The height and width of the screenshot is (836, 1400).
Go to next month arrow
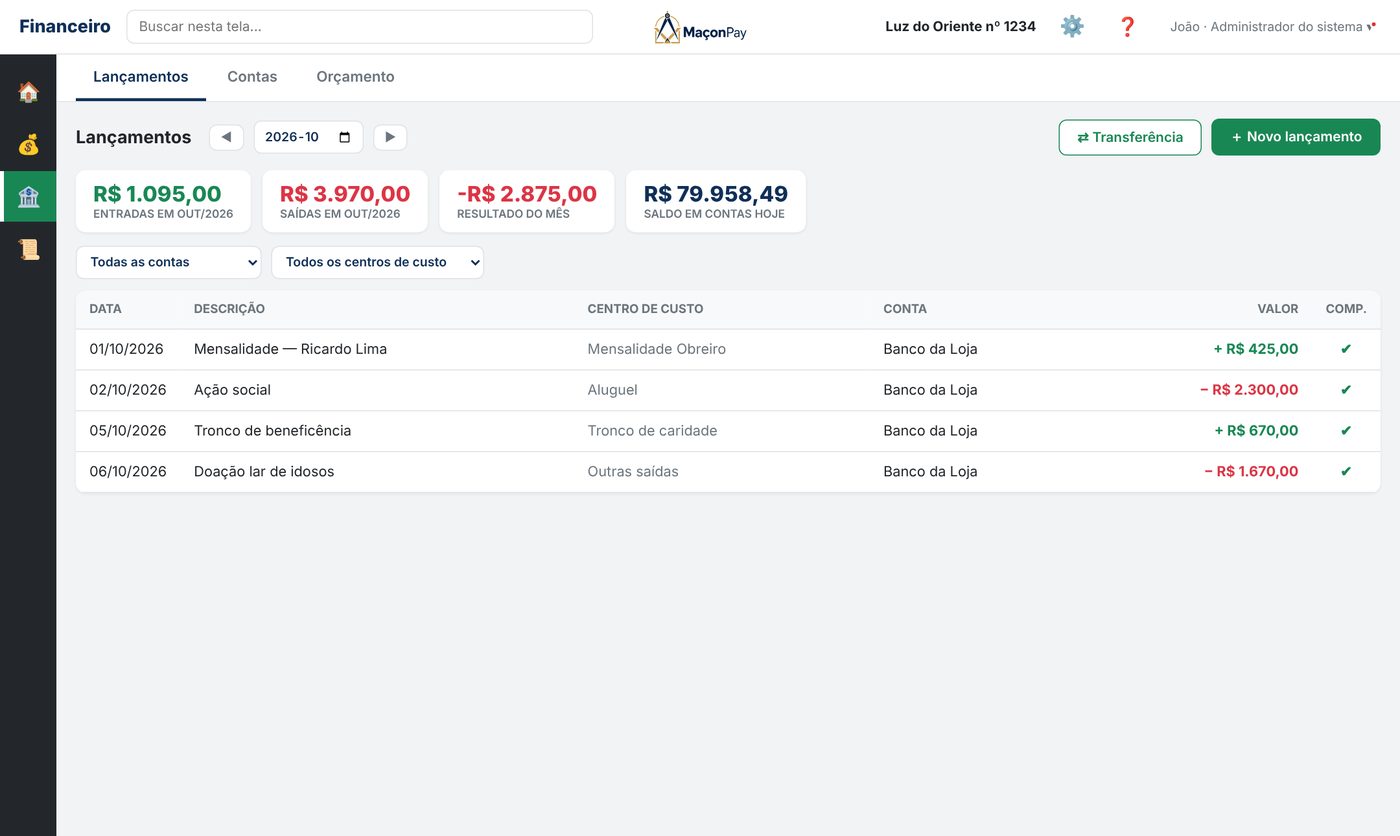tap(390, 137)
